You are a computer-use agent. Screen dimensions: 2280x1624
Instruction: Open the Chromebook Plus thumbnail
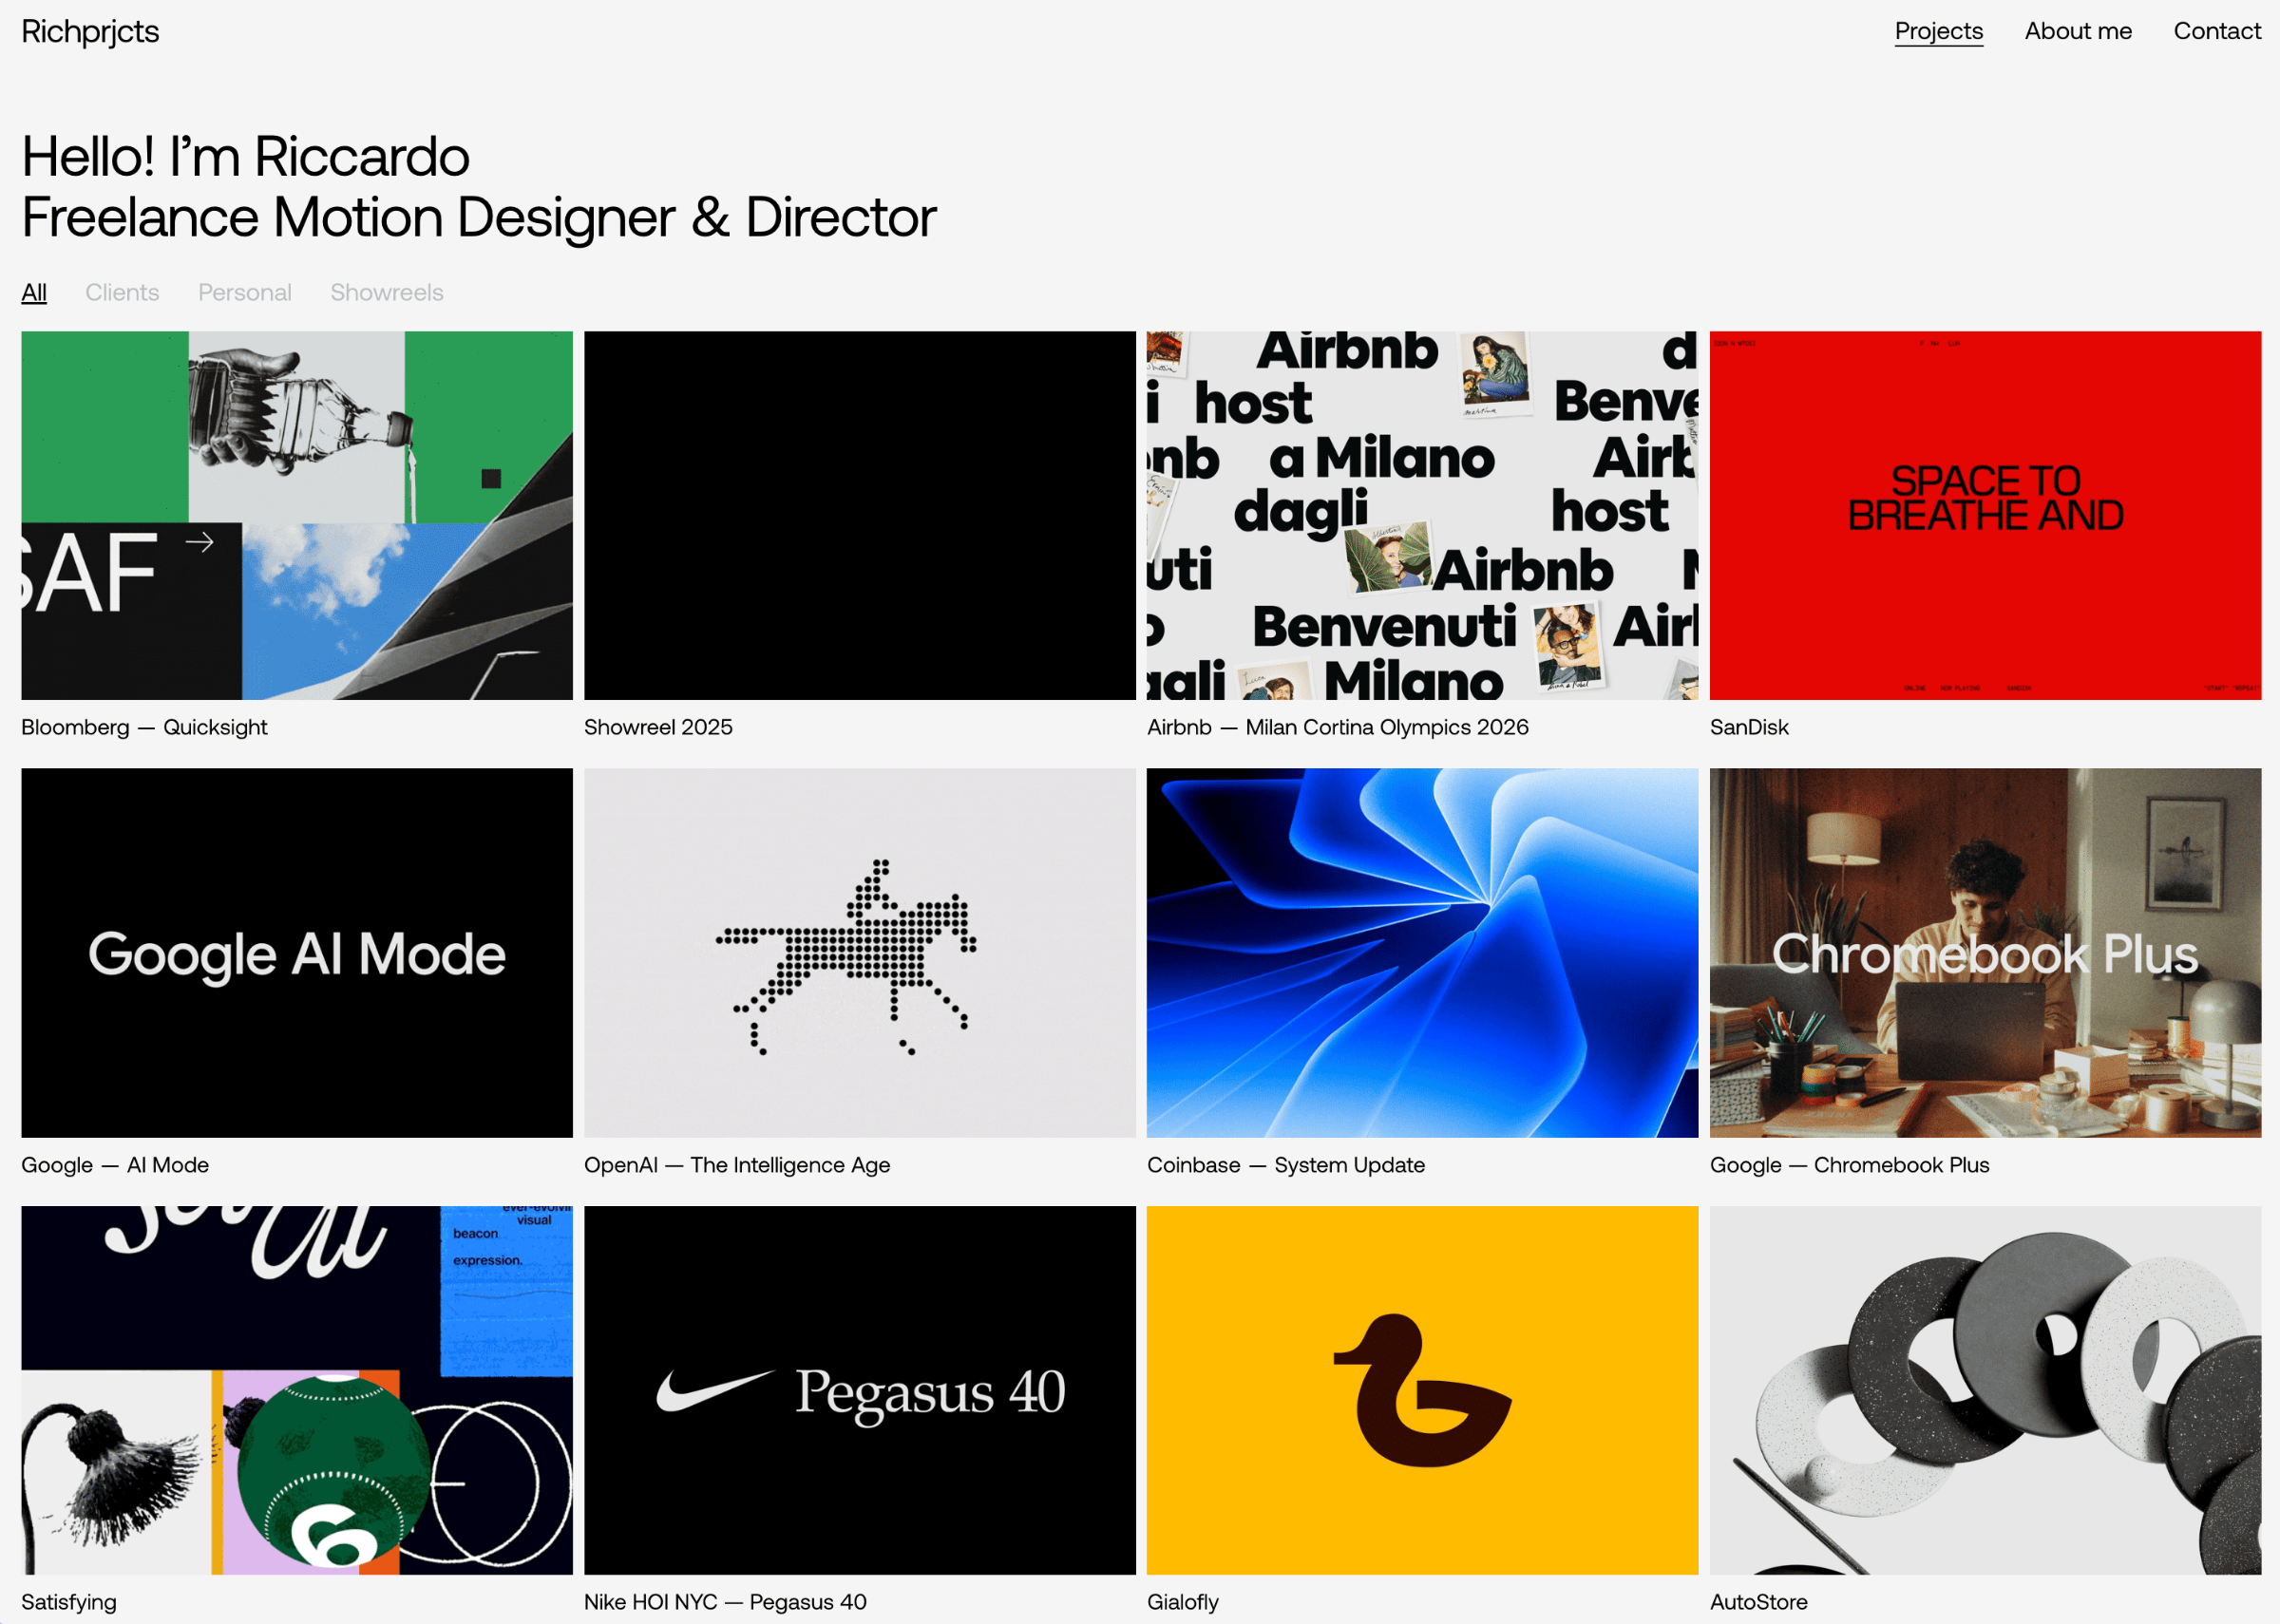[1985, 952]
